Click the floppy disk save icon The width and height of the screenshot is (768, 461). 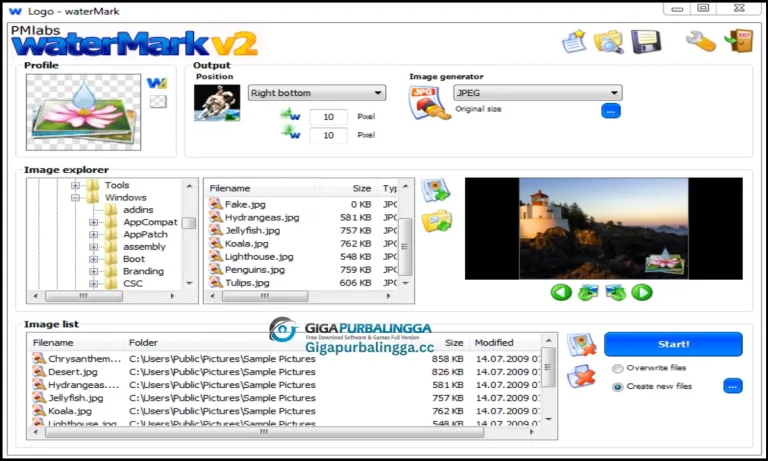644,41
